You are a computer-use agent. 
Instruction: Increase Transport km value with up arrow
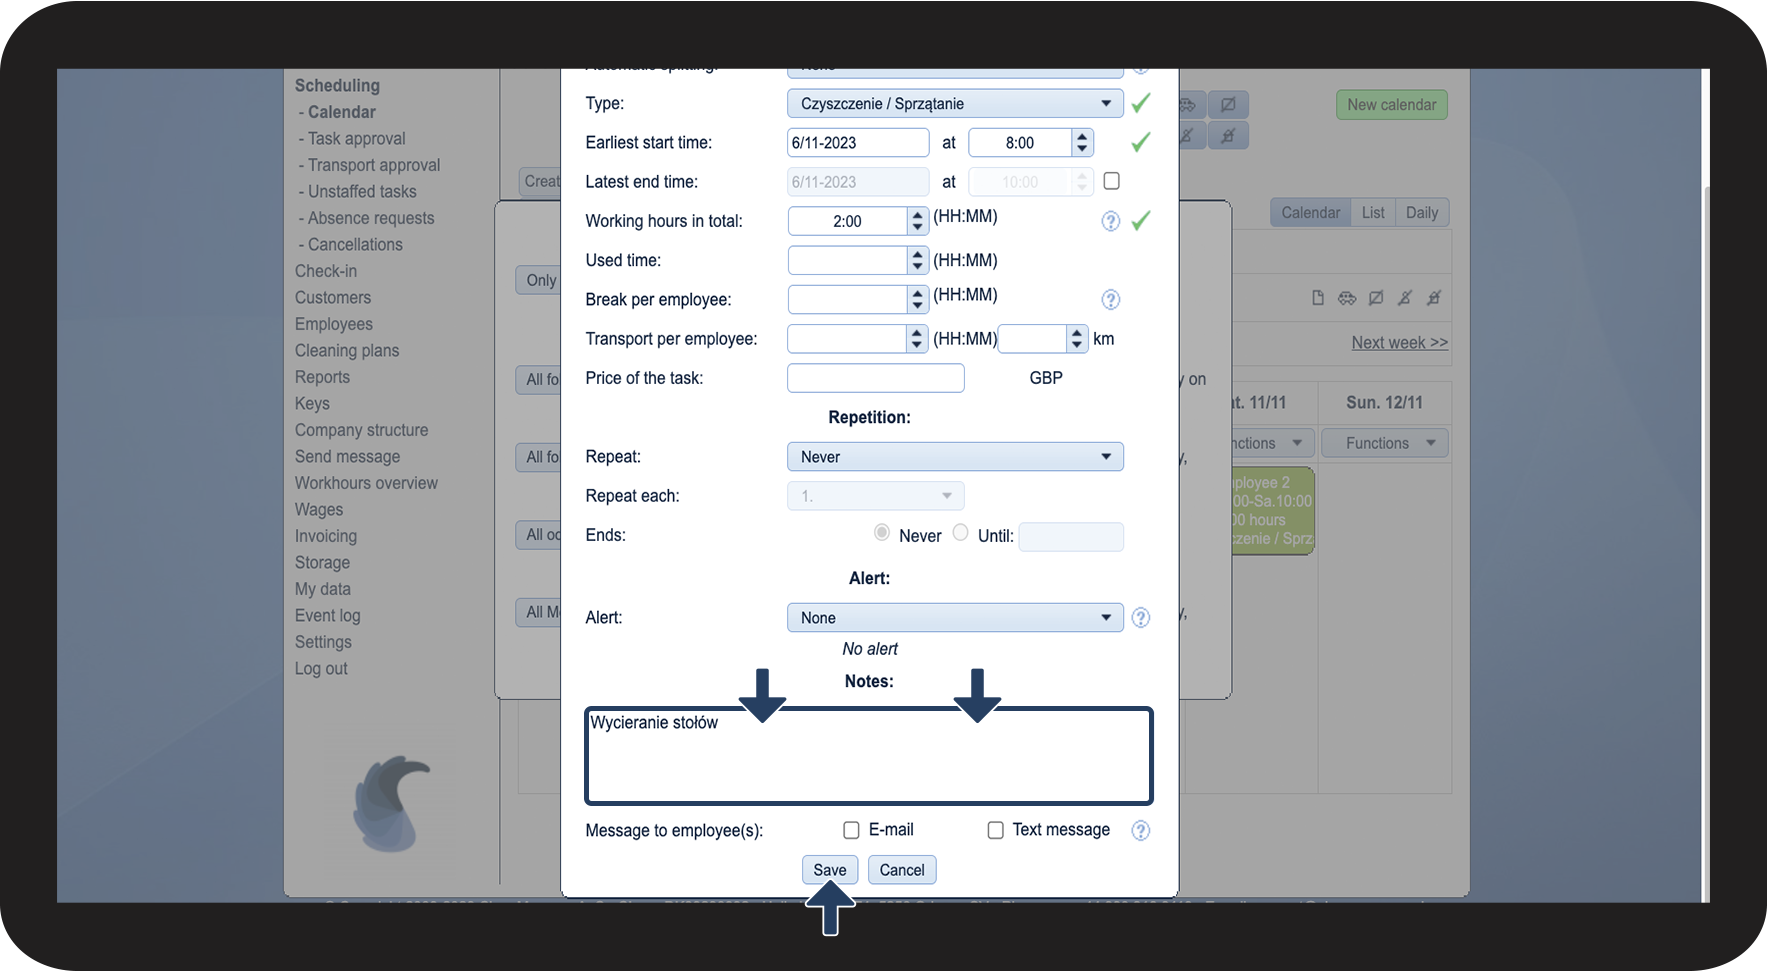1077,333
